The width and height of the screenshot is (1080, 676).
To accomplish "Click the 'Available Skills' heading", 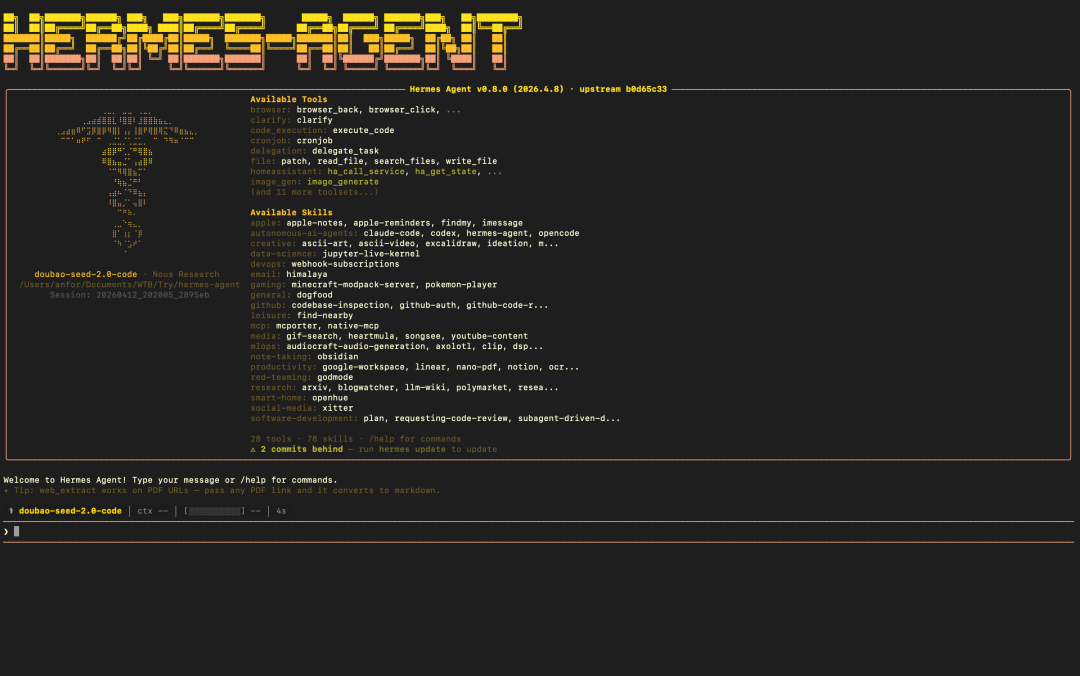I will coord(291,212).
